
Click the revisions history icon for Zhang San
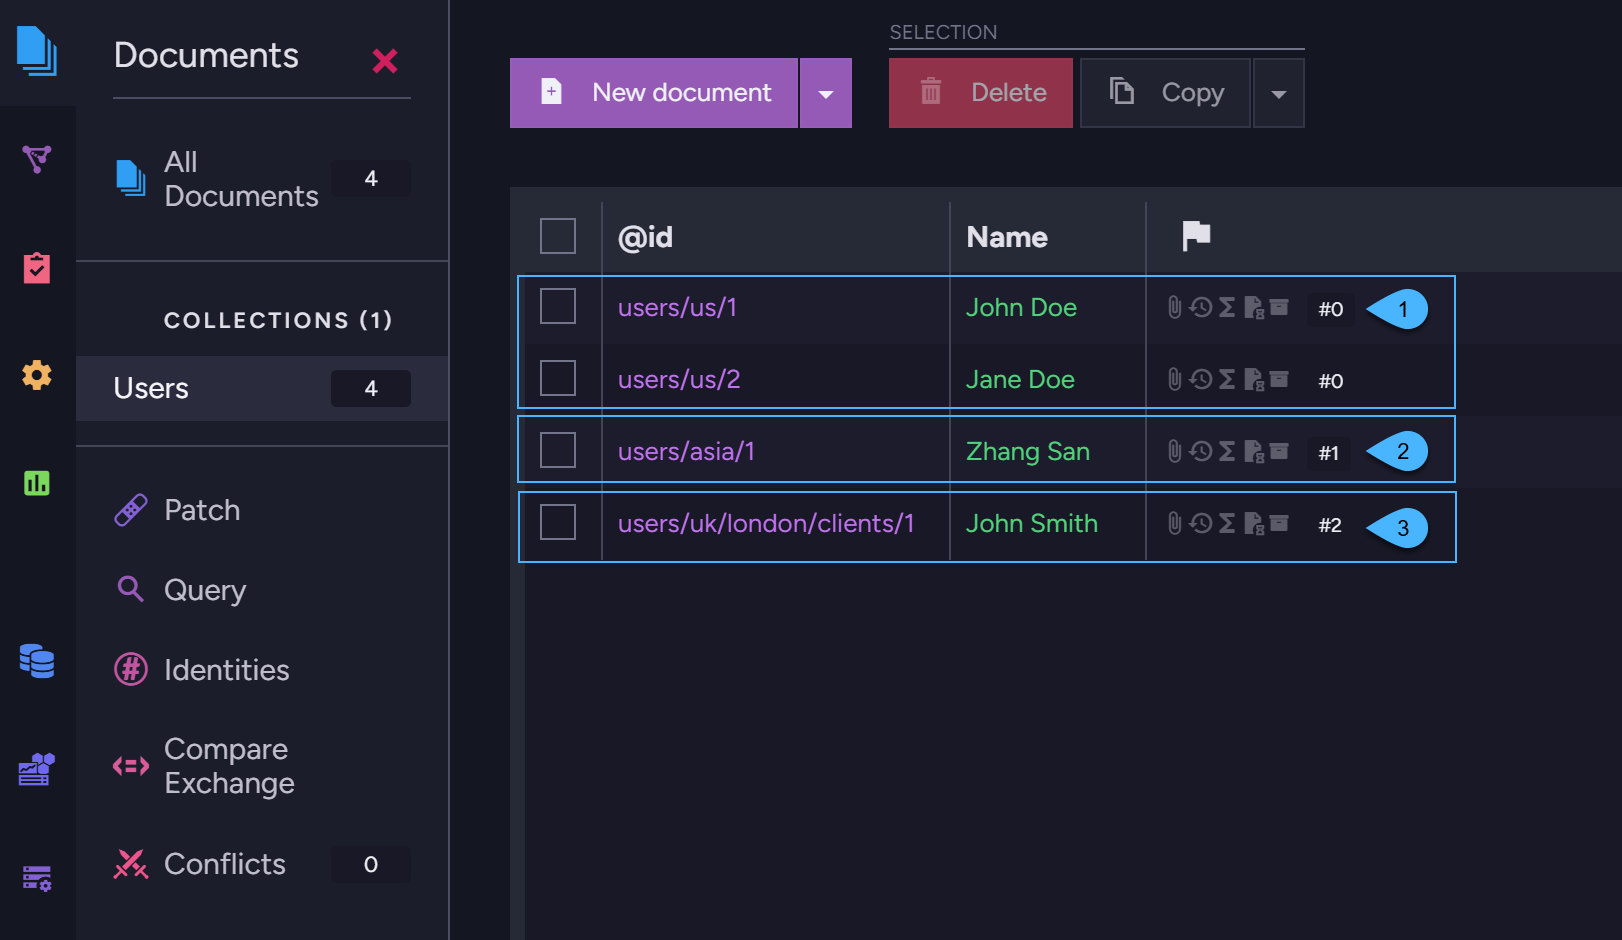1201,451
